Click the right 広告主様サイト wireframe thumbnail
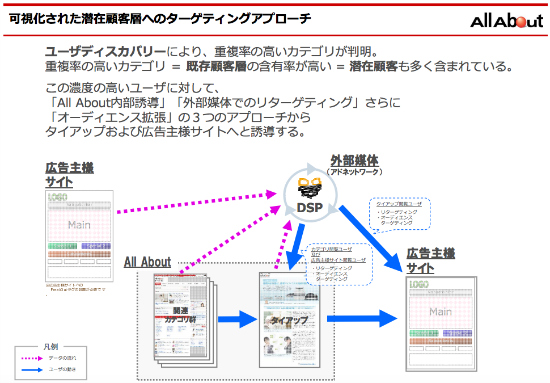Viewport: 550px width, 383px height. click(x=441, y=324)
